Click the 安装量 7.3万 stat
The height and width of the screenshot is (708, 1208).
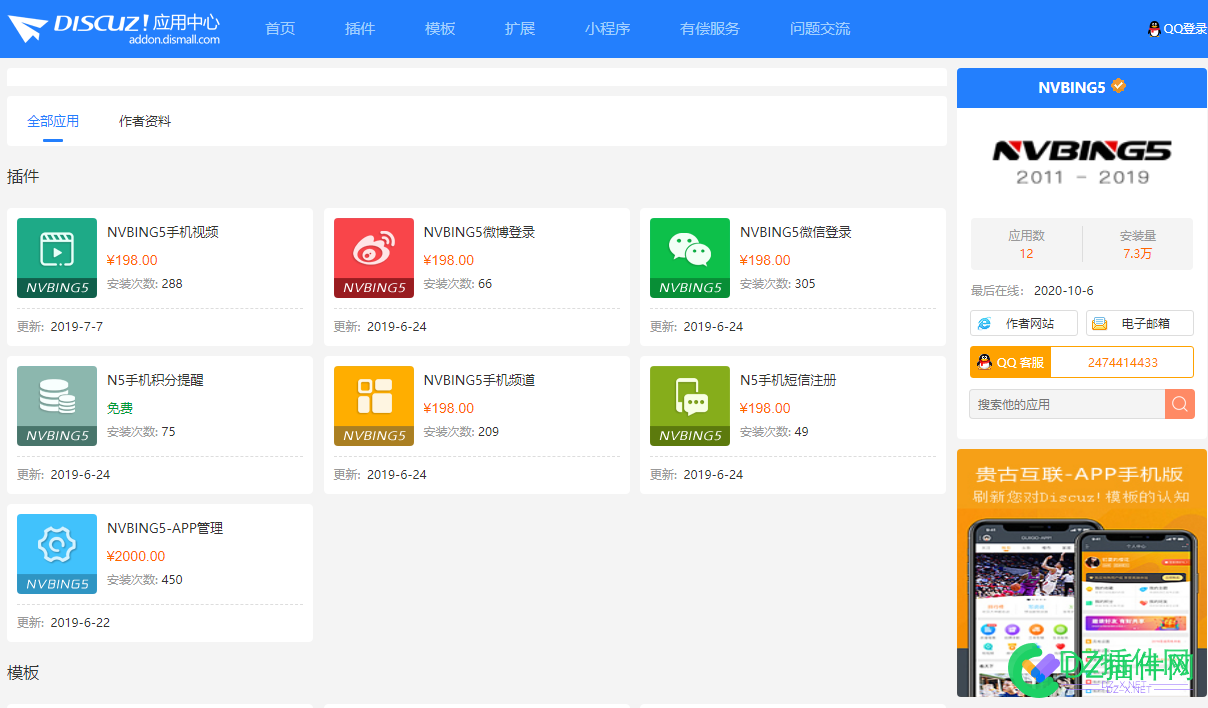click(1138, 244)
